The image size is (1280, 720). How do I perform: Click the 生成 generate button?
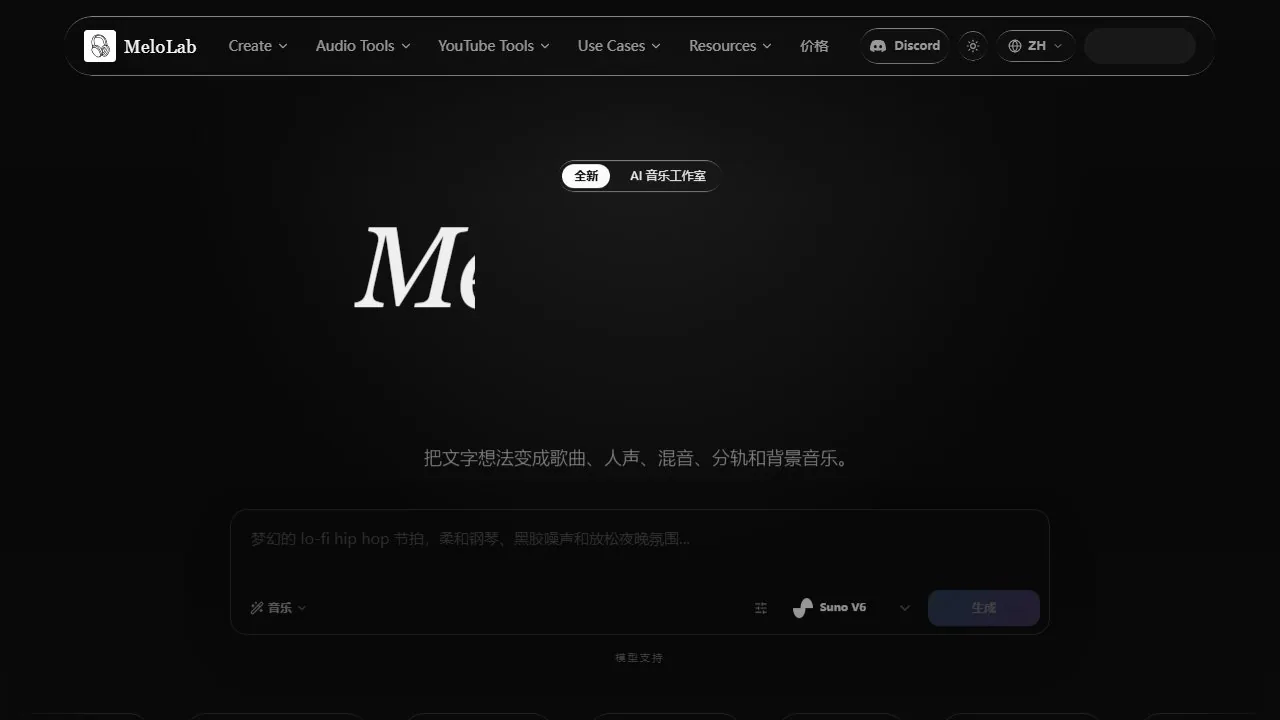[984, 608]
